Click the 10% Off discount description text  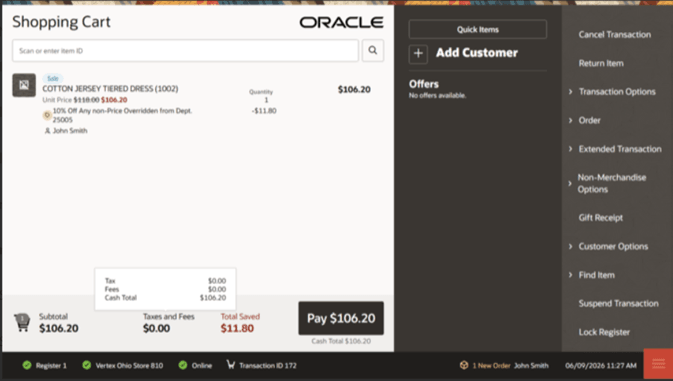pyautogui.click(x=122, y=115)
